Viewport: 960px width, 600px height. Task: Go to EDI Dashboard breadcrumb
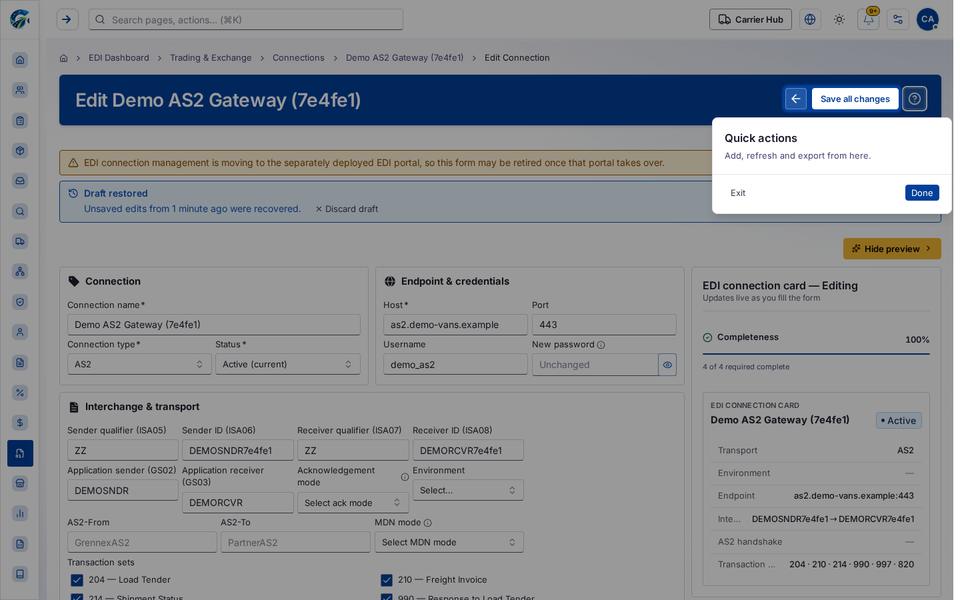pos(119,58)
